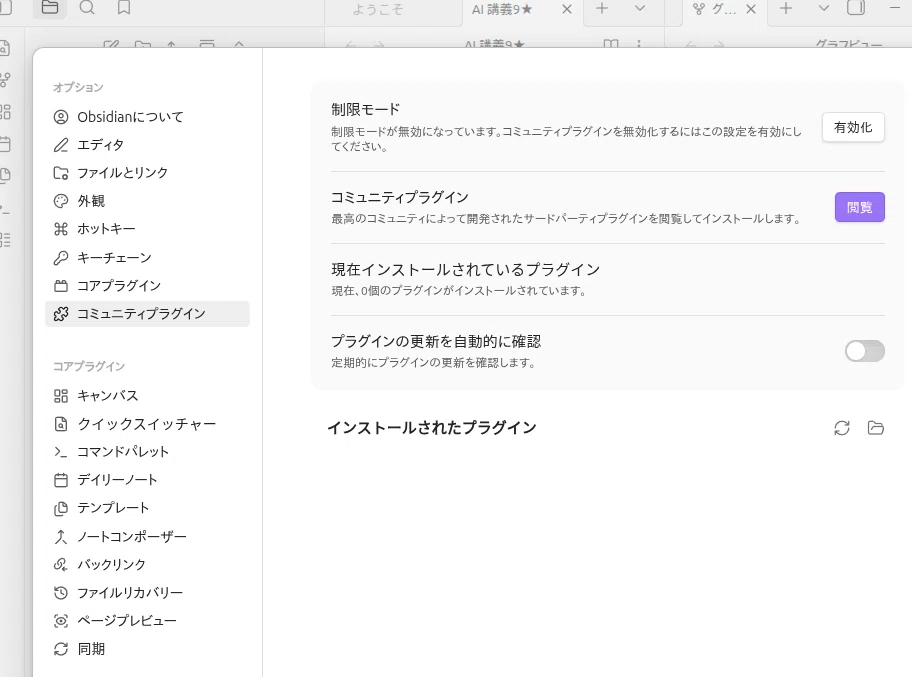Open コマンドパレット plugin settings
Screen dimensions: 912x677
pyautogui.click(x=147, y=452)
